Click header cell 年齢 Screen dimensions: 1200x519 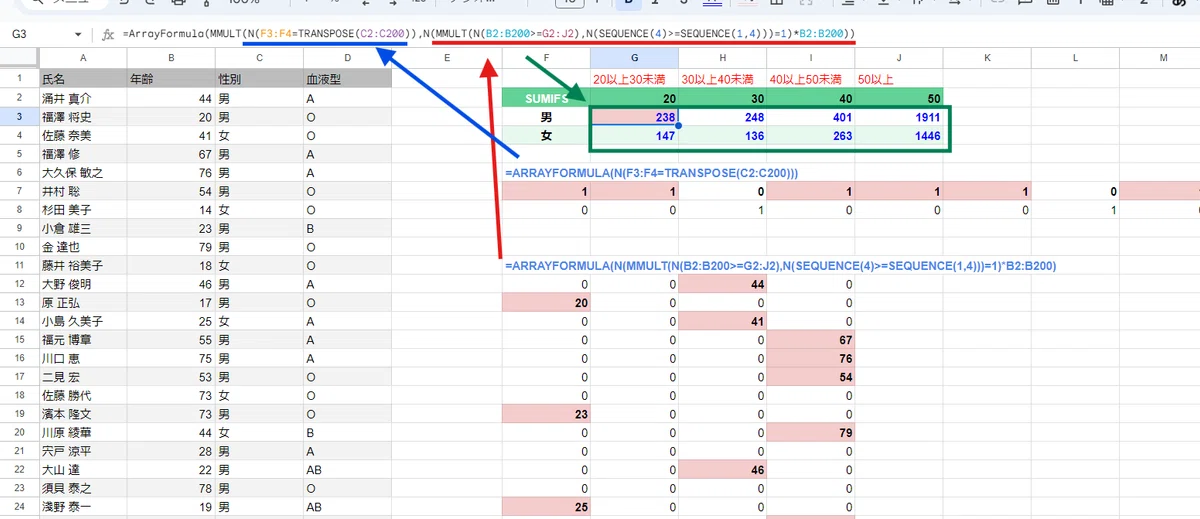click(x=170, y=78)
